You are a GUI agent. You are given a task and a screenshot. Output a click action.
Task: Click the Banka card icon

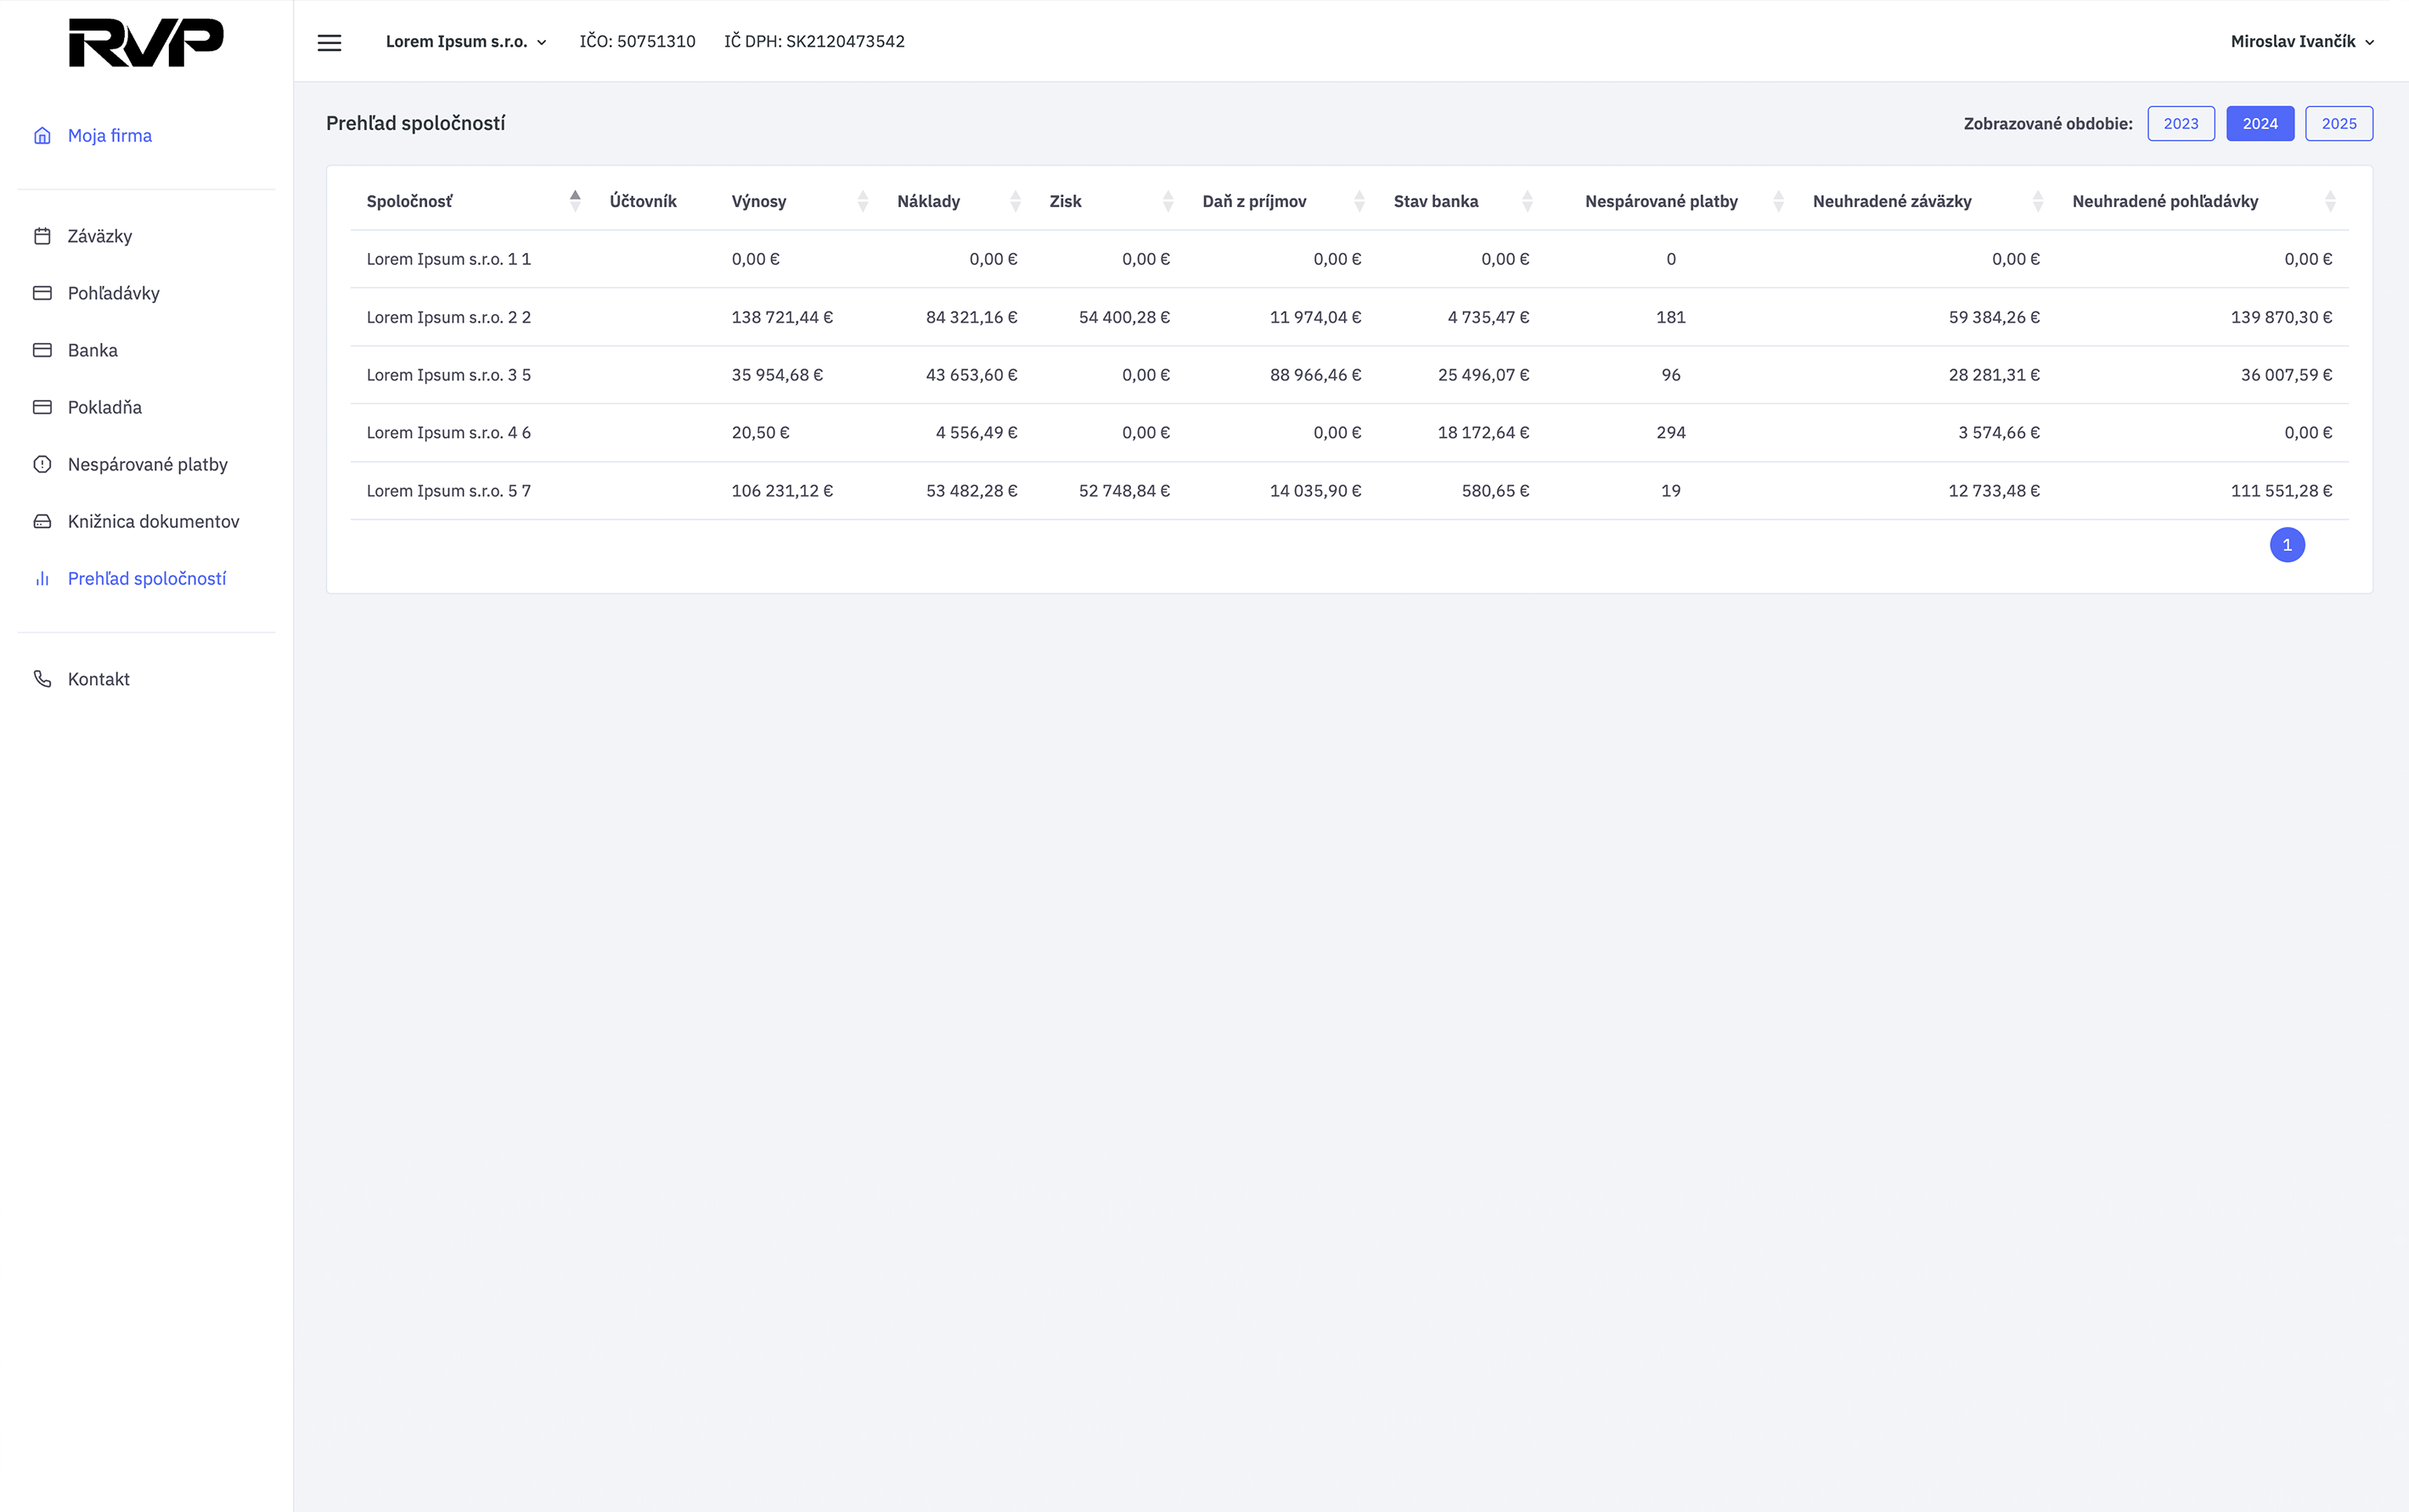click(42, 350)
